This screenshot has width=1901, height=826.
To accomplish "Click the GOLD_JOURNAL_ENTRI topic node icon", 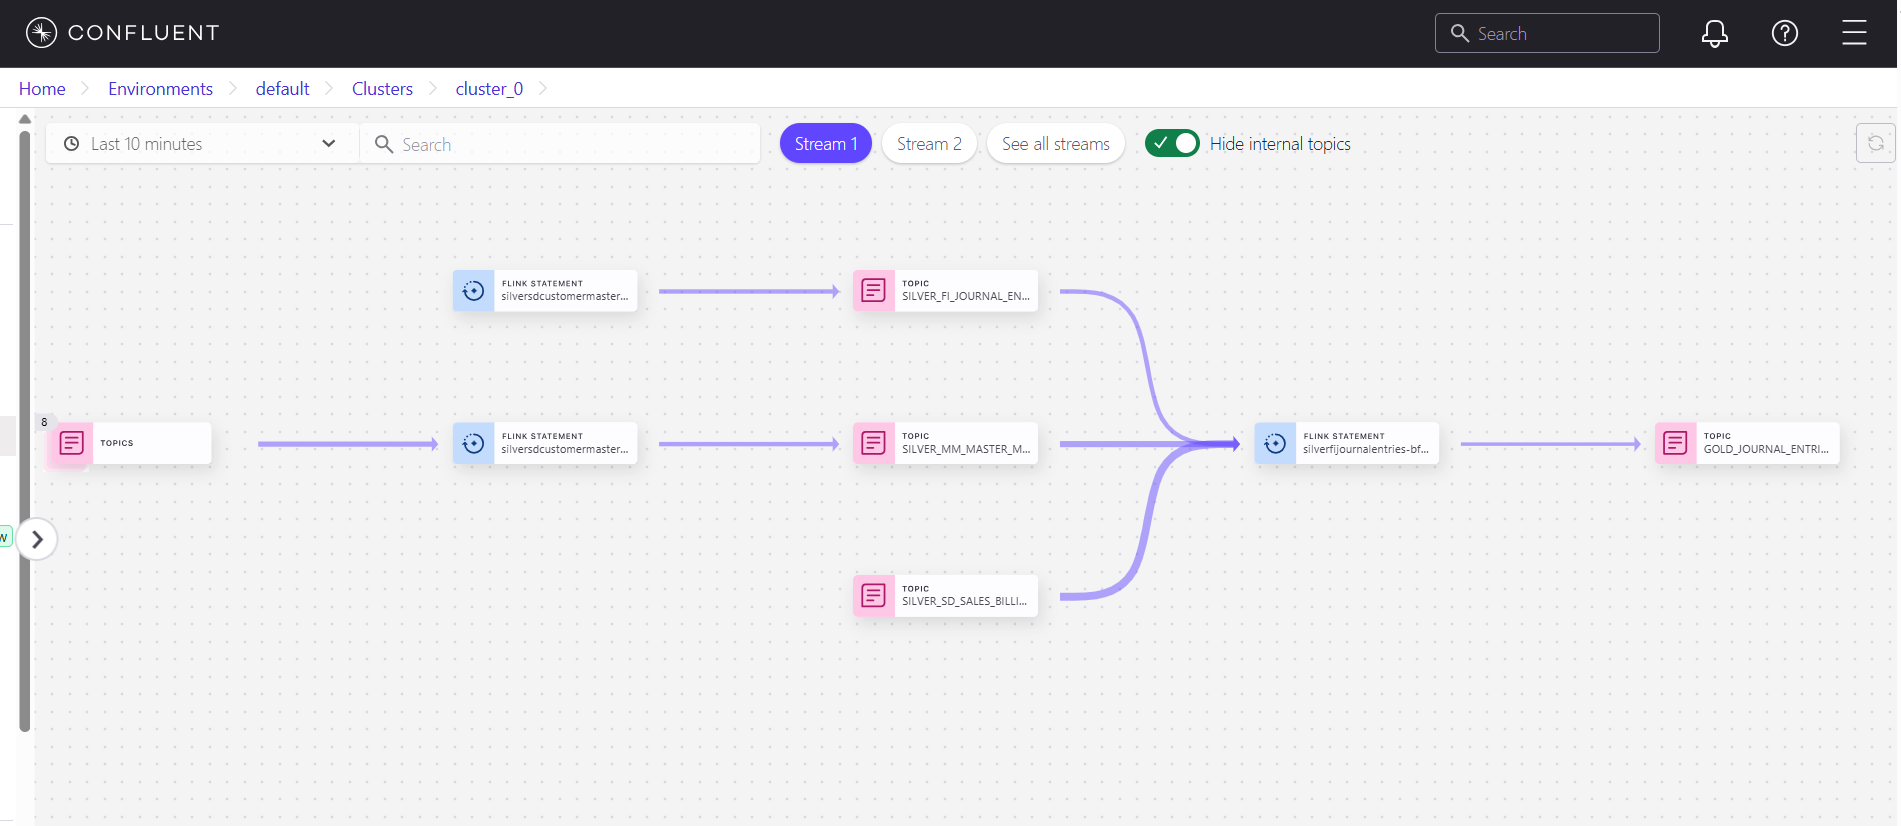I will pyautogui.click(x=1676, y=443).
